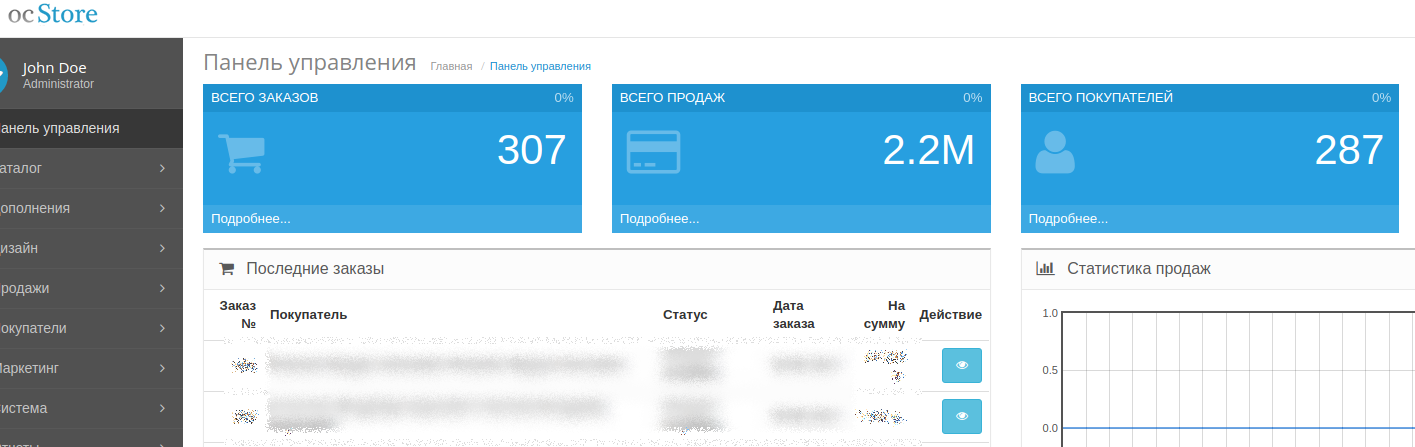Expand the Покупатели sidebar menu
Screen dimensions: 1415x447
coord(85,328)
